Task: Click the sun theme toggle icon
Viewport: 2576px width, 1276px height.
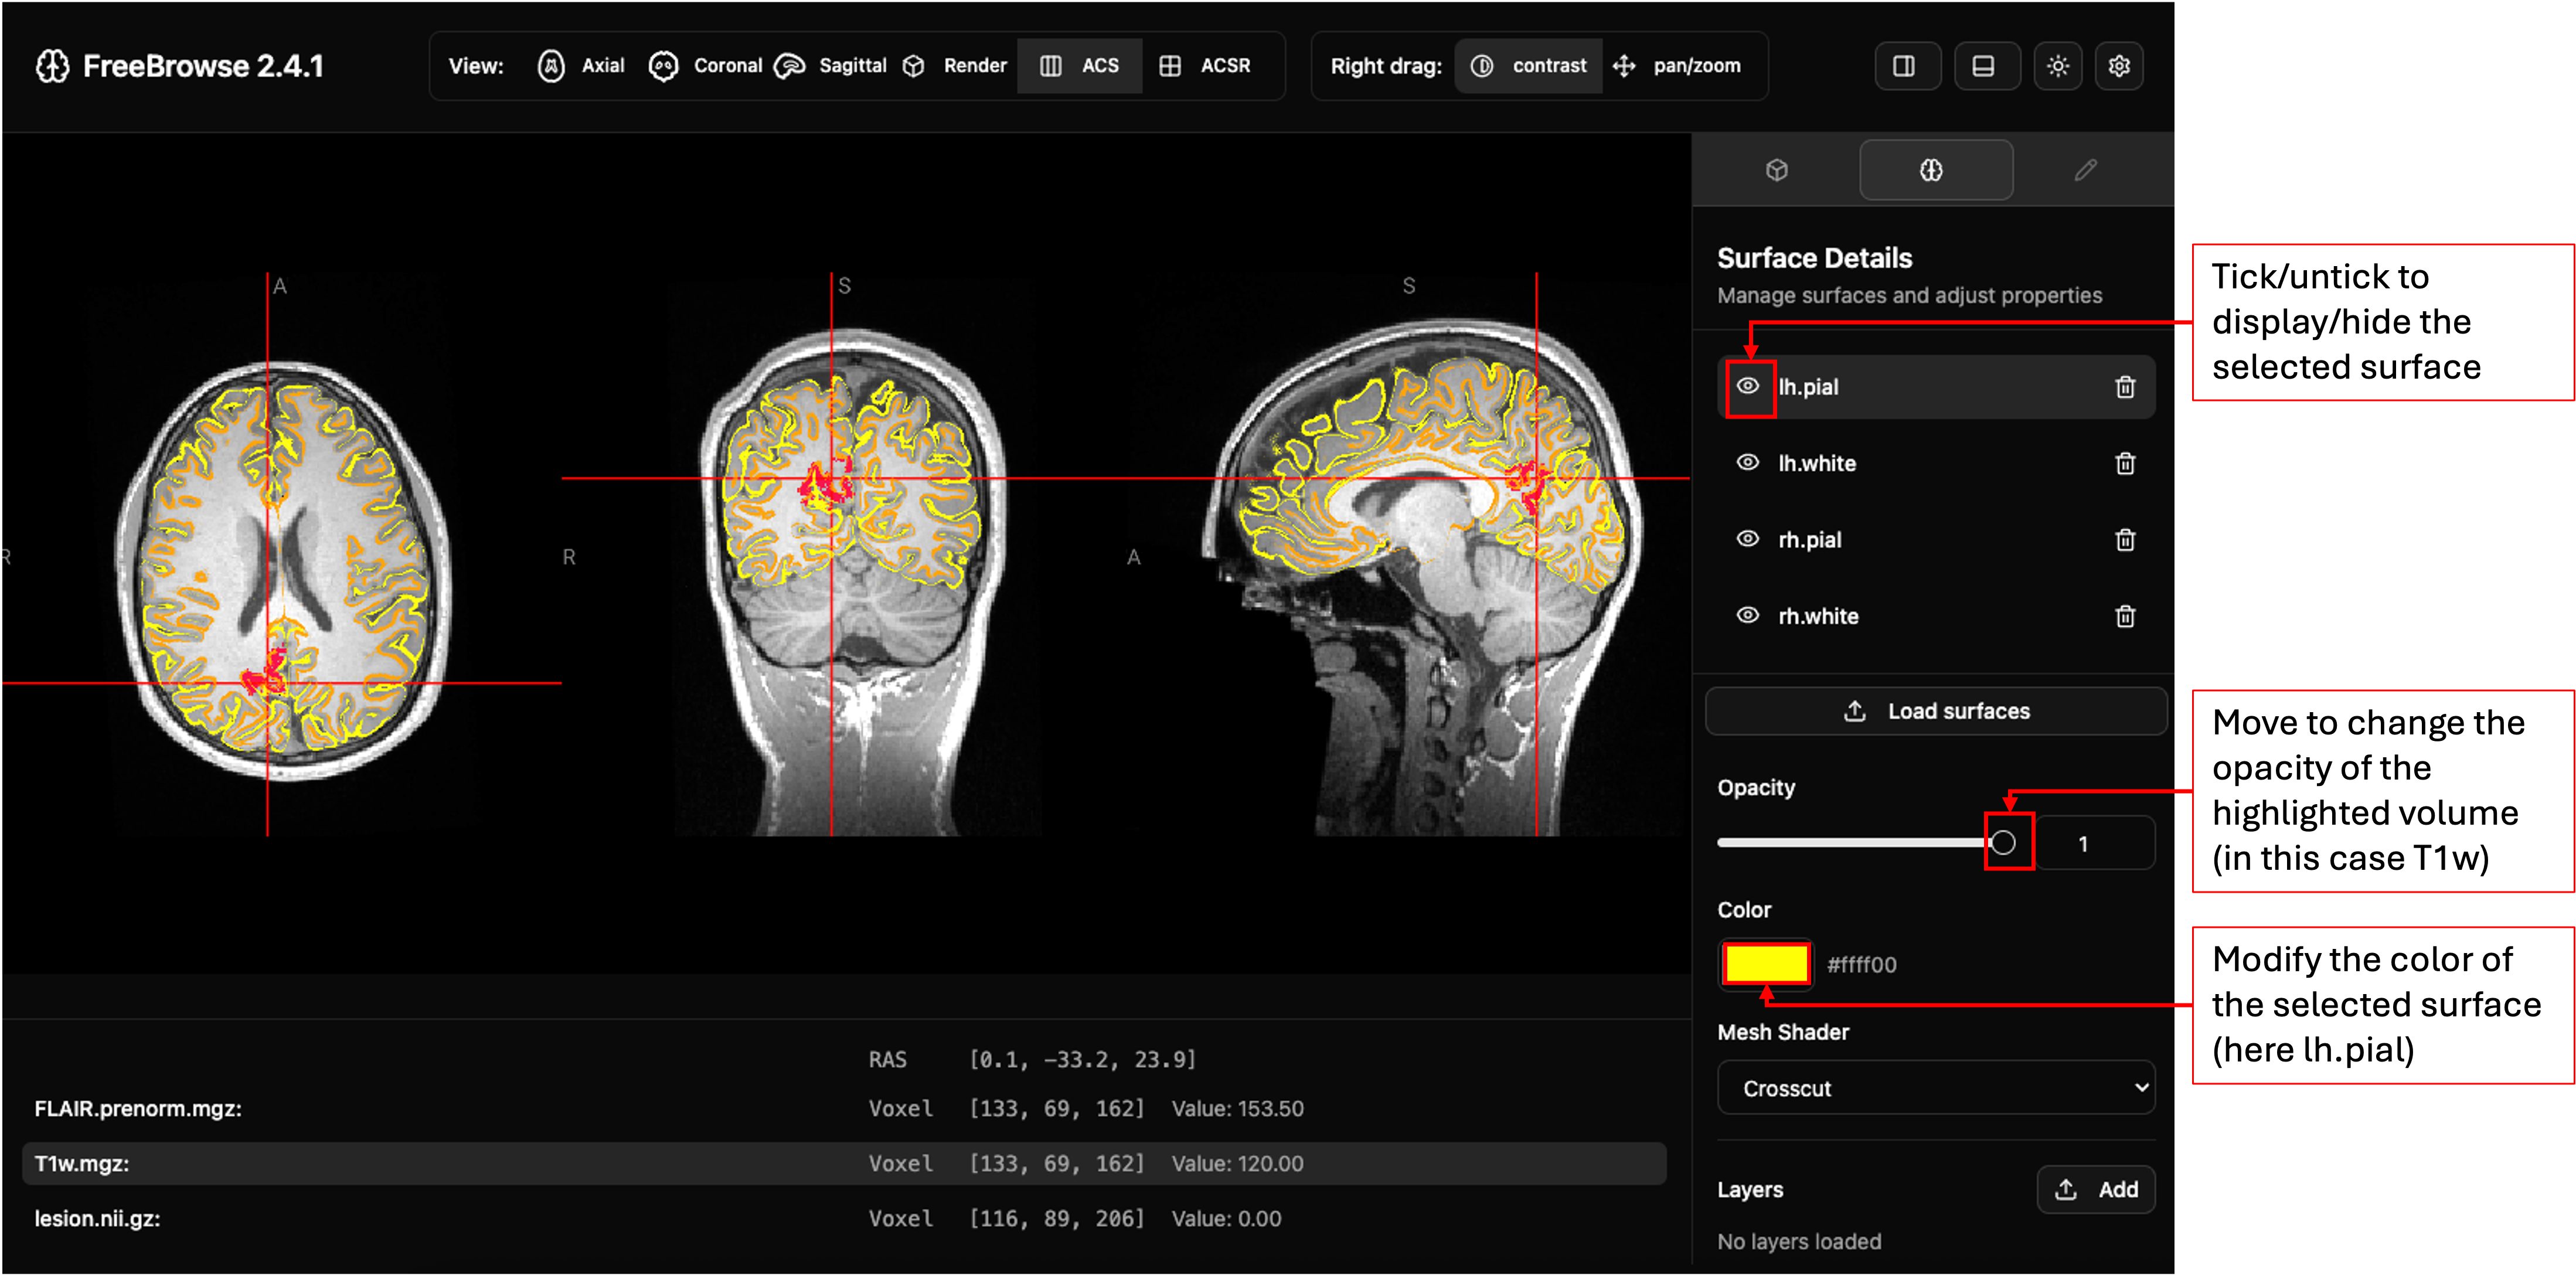Action: click(x=2058, y=66)
